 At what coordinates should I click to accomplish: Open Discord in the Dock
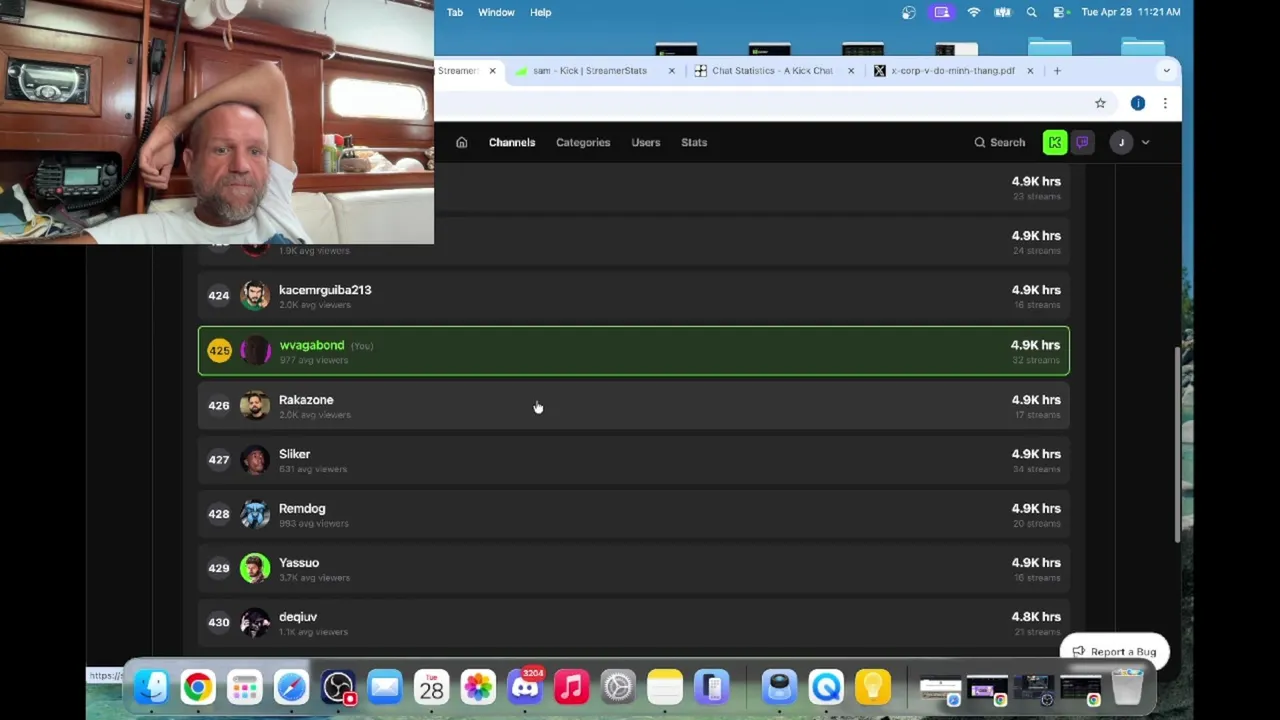pyautogui.click(x=525, y=687)
